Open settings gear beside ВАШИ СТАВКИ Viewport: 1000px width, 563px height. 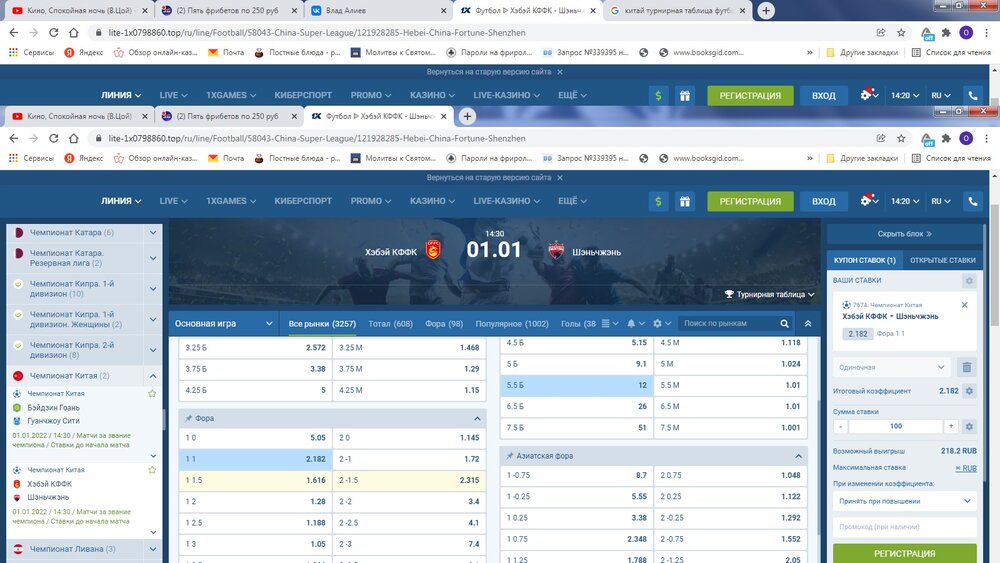coord(969,281)
